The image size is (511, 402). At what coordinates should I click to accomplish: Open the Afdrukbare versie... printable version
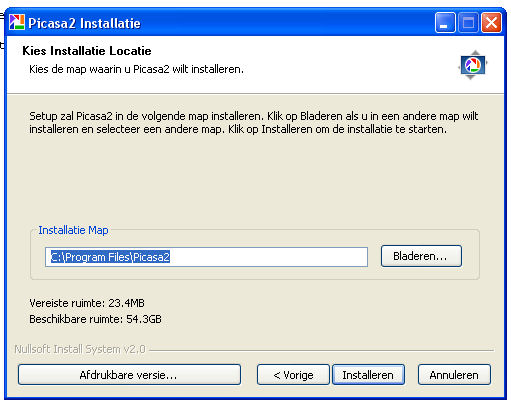click(x=129, y=375)
